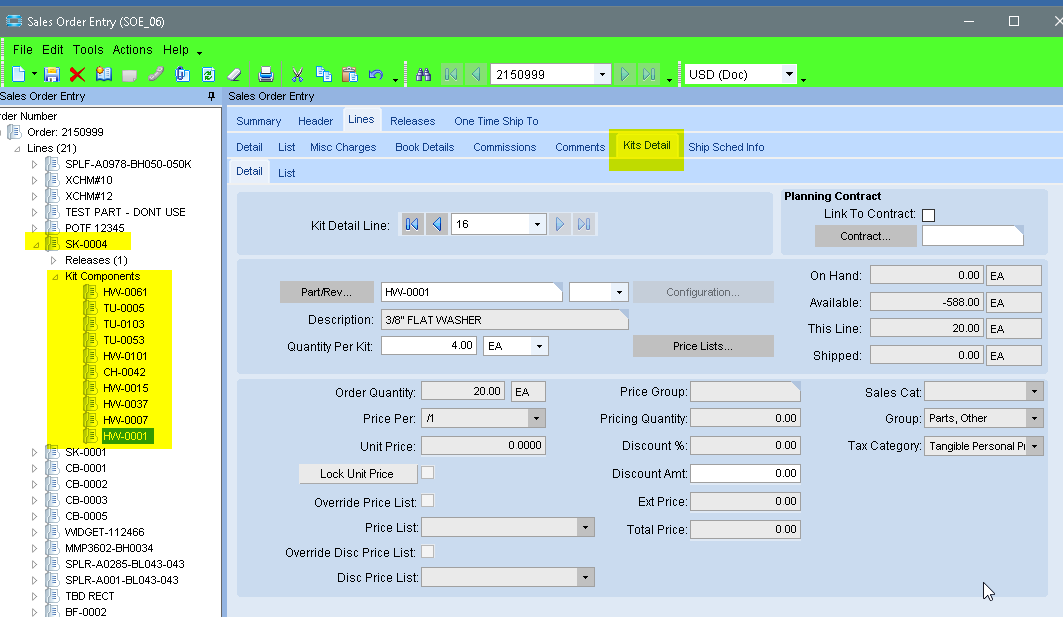Viewport: 1063px width, 617px height.
Task: Check the Override Disc Price List box
Action: 428,552
